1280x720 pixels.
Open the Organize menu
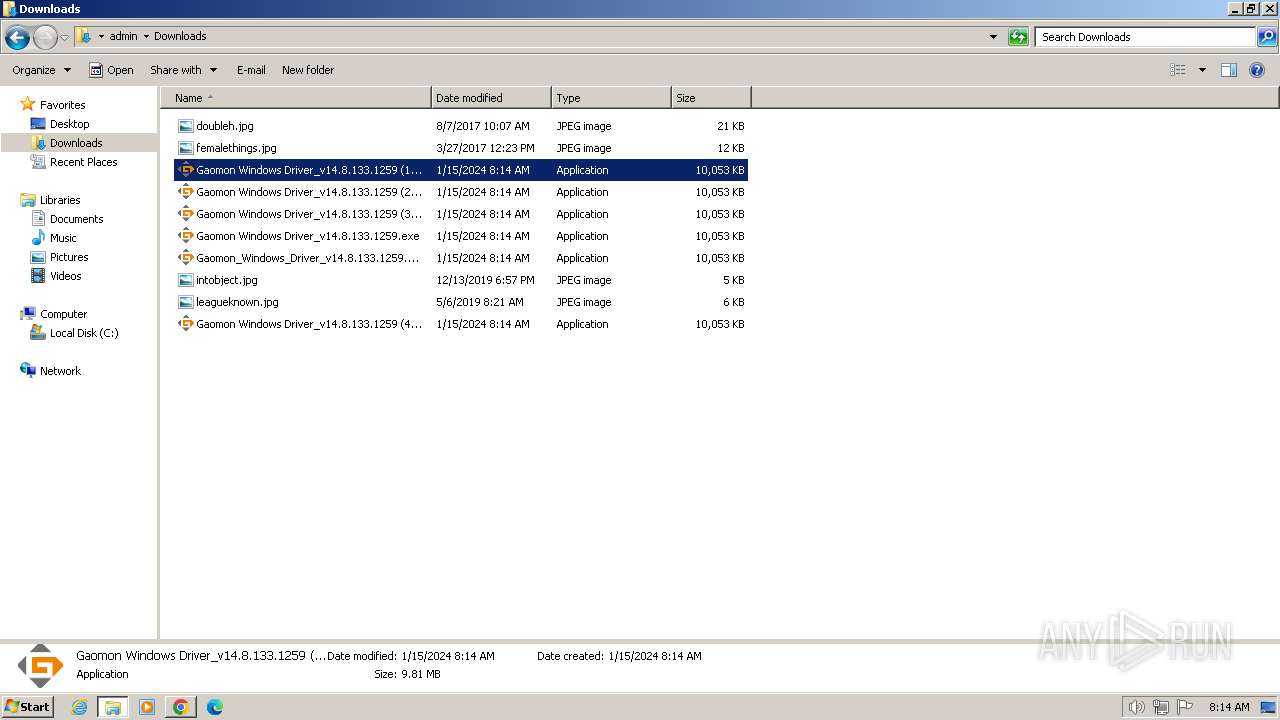point(42,70)
